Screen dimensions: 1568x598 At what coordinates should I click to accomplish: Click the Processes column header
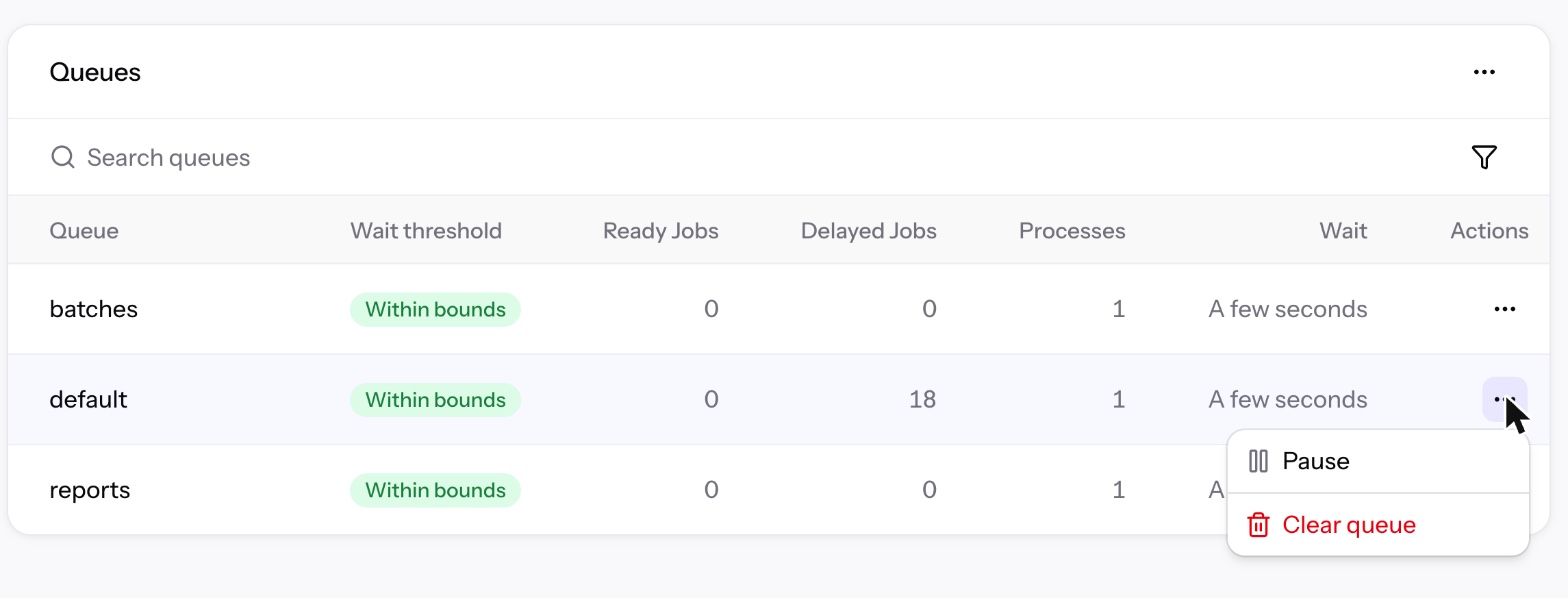tap(1072, 231)
